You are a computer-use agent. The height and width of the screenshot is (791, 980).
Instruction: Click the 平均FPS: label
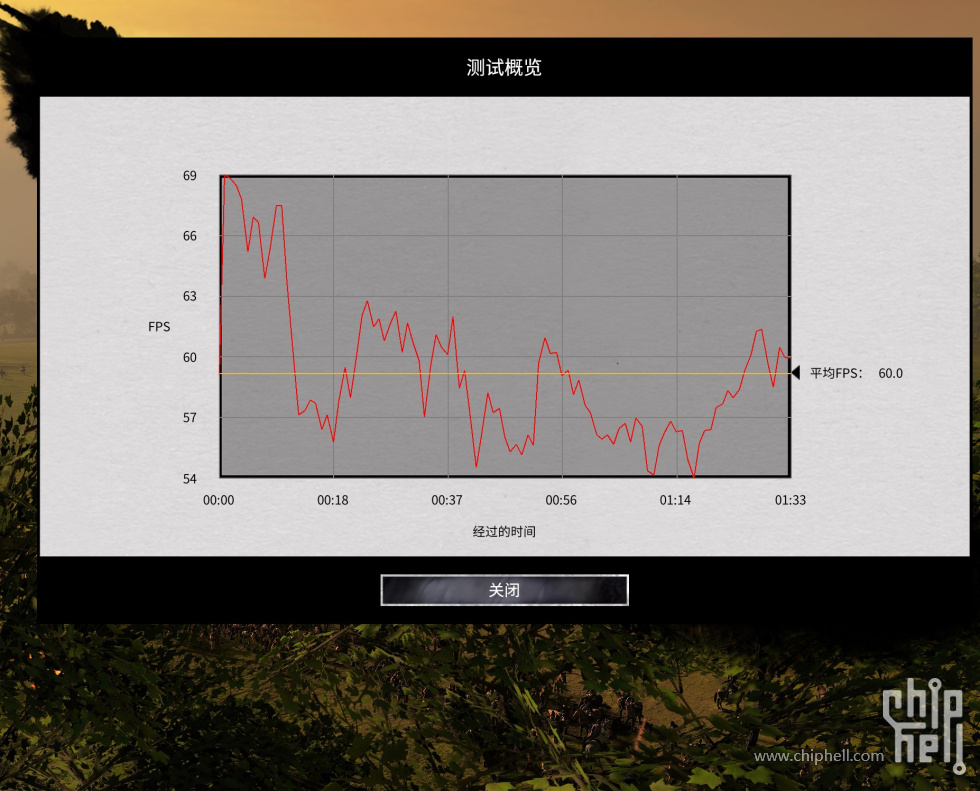click(x=836, y=373)
